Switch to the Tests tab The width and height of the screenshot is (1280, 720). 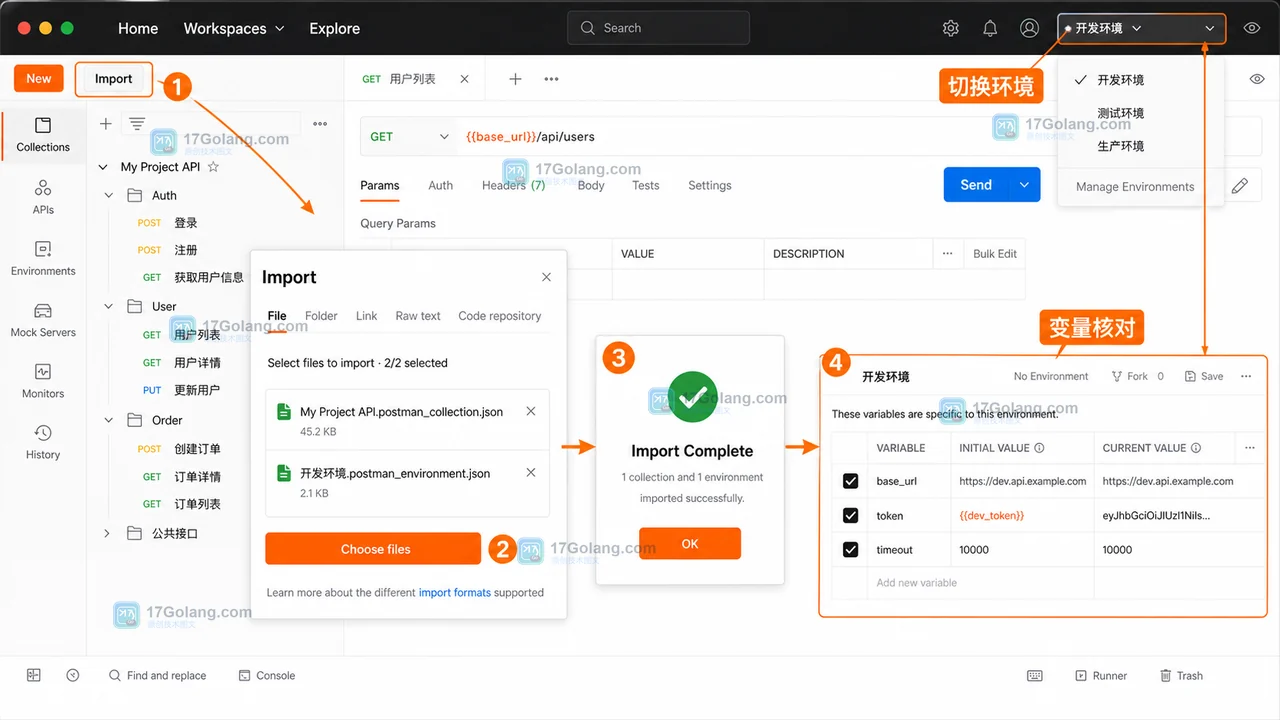pos(646,185)
